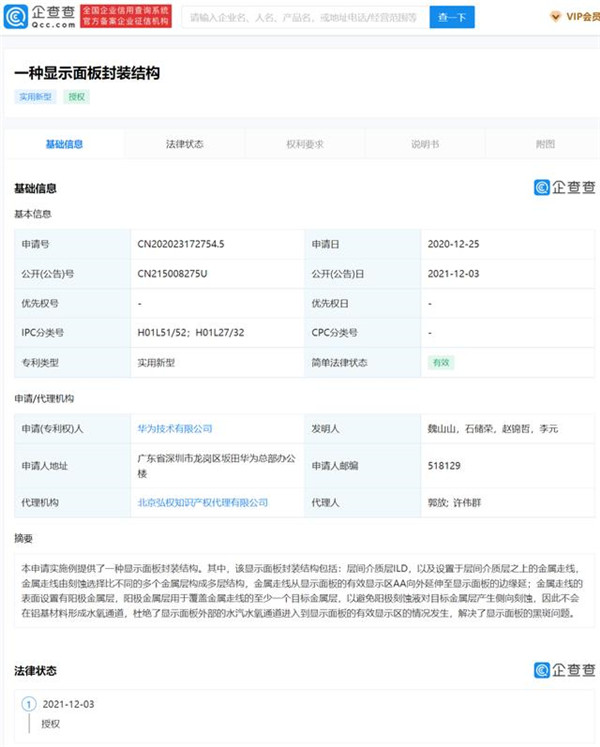The image size is (600, 747).
Task: Open the 权利要求 tab
Action: pos(304,144)
